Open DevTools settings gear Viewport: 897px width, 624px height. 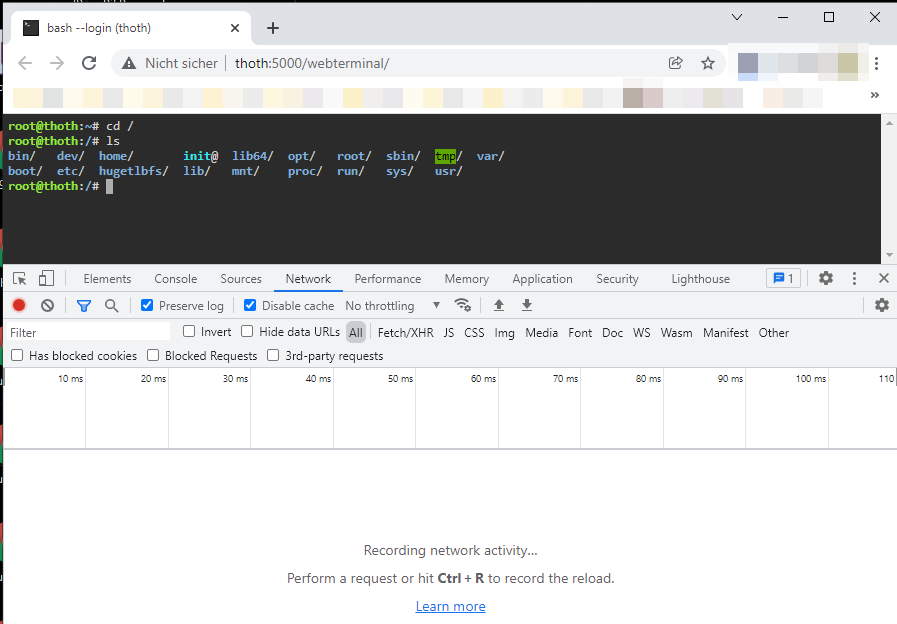(x=825, y=279)
